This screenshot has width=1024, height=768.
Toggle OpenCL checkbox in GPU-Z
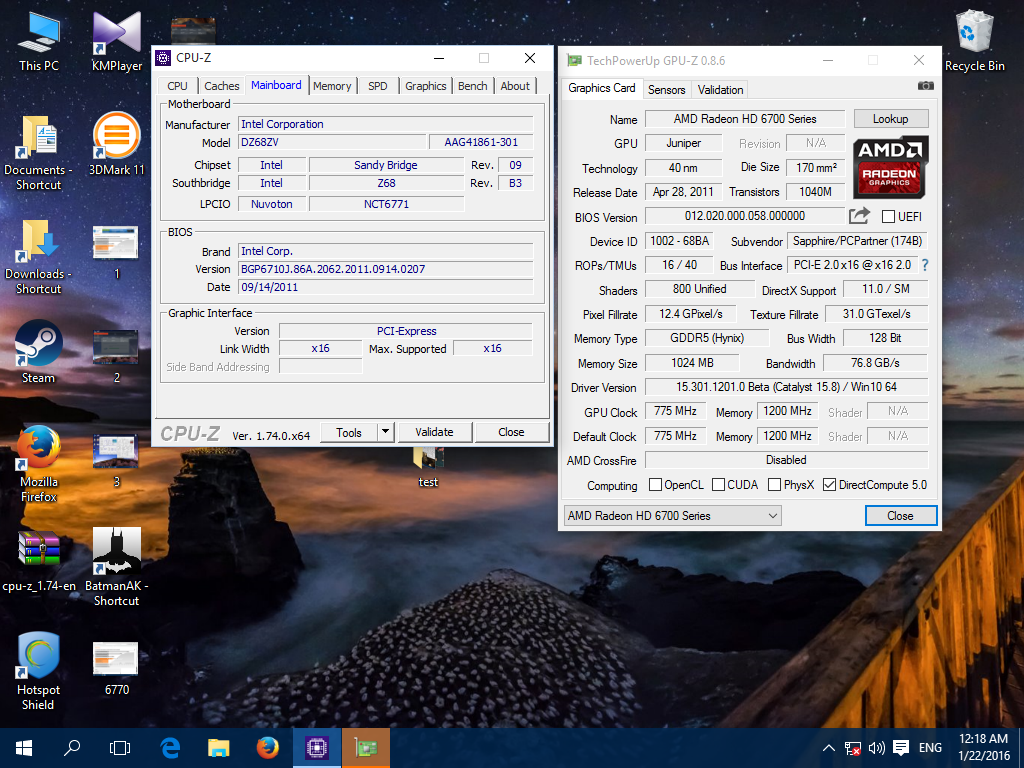tap(655, 485)
